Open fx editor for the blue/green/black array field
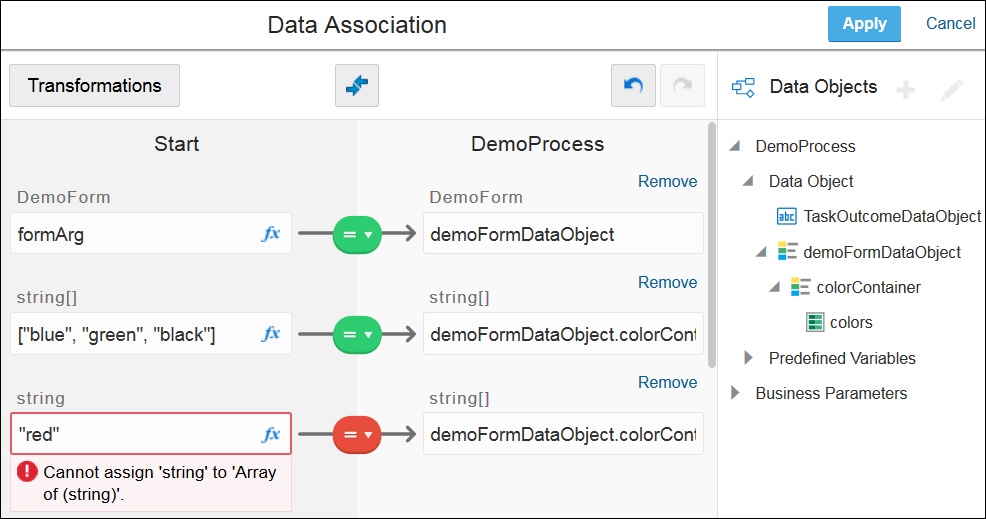The image size is (986, 519). coord(271,334)
